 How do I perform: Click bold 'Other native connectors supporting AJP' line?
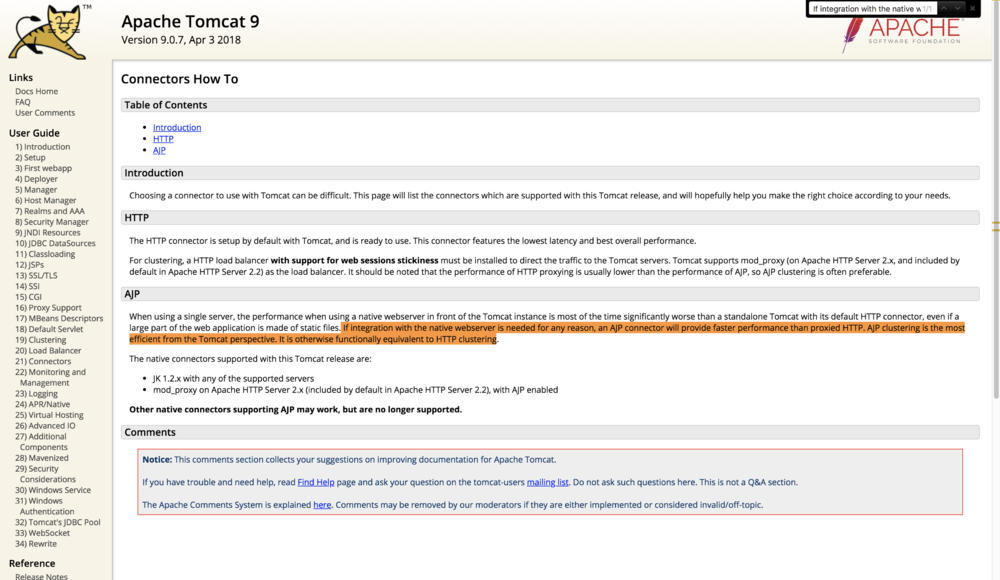point(295,410)
